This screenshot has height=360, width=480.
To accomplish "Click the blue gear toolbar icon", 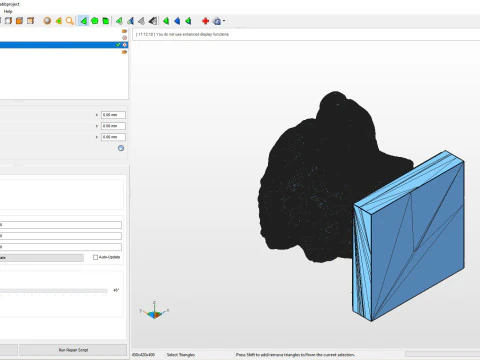I will pyautogui.click(x=217, y=21).
